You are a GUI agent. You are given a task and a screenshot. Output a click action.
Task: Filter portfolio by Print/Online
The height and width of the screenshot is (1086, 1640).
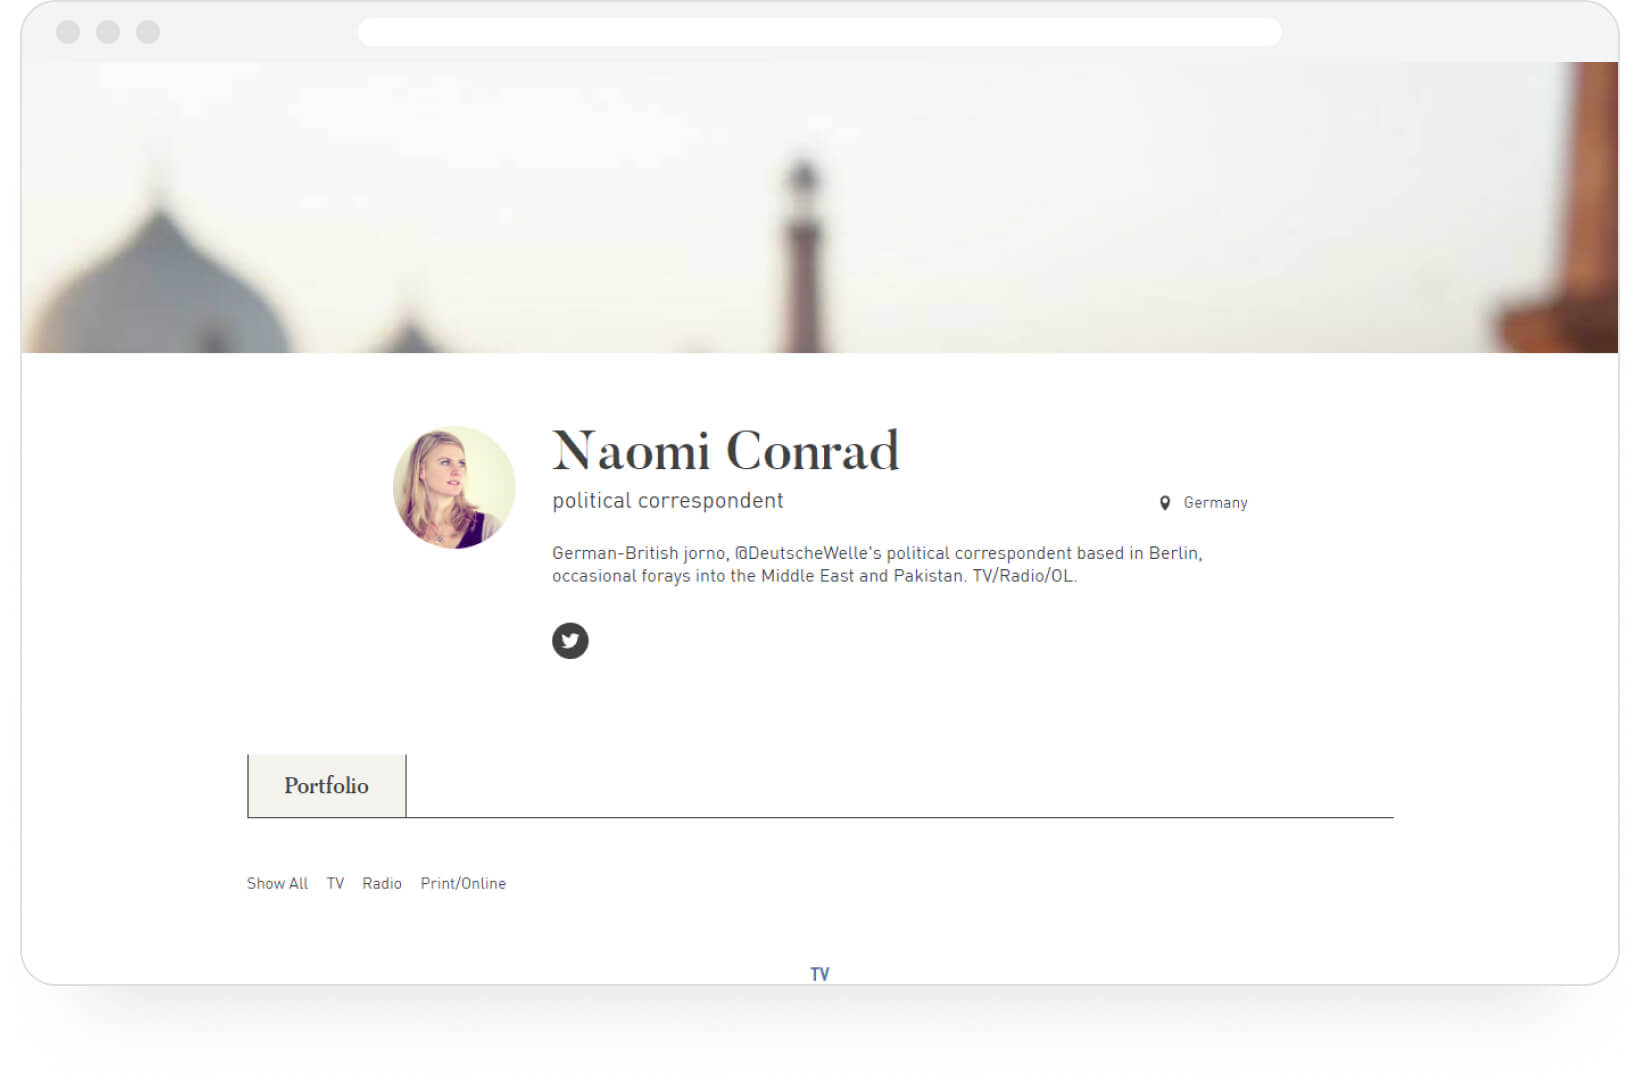click(x=463, y=884)
